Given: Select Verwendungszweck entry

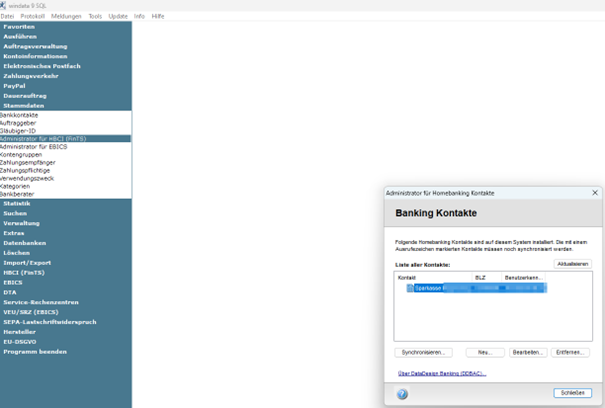Looking at the screenshot, I should (x=66, y=178).
